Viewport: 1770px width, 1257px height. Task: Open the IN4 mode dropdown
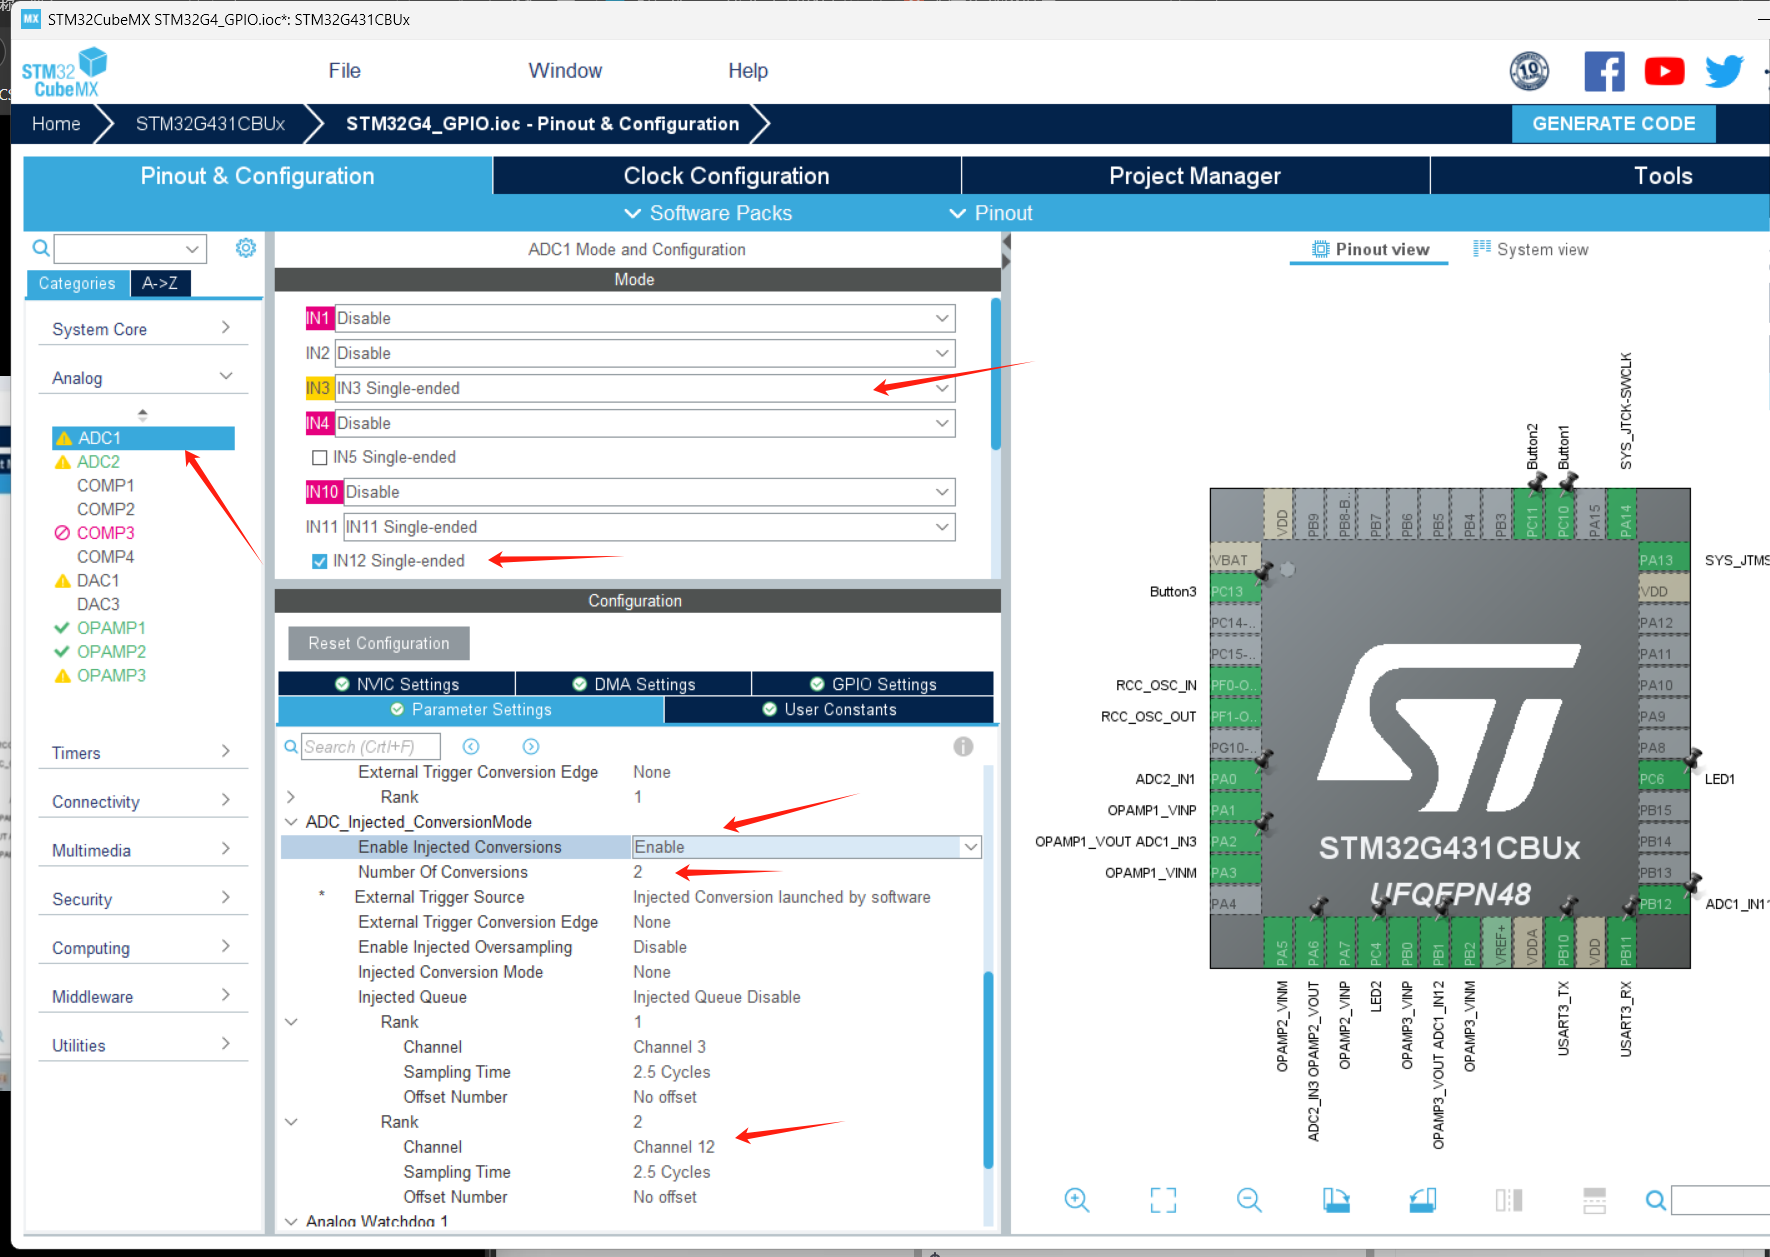[645, 423]
